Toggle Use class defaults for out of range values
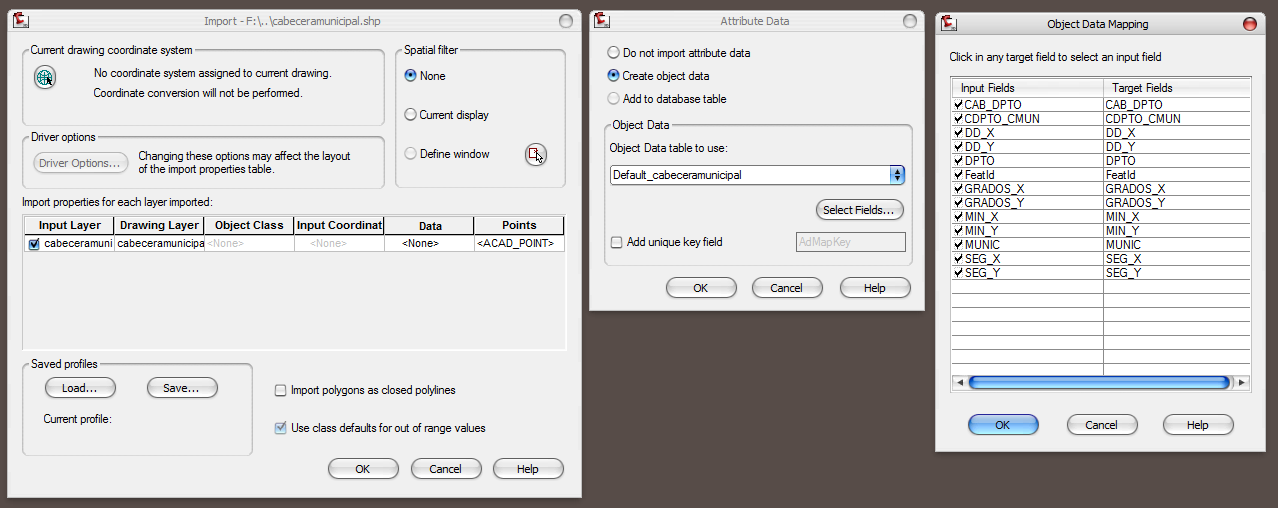The image size is (1278, 508). click(x=281, y=428)
